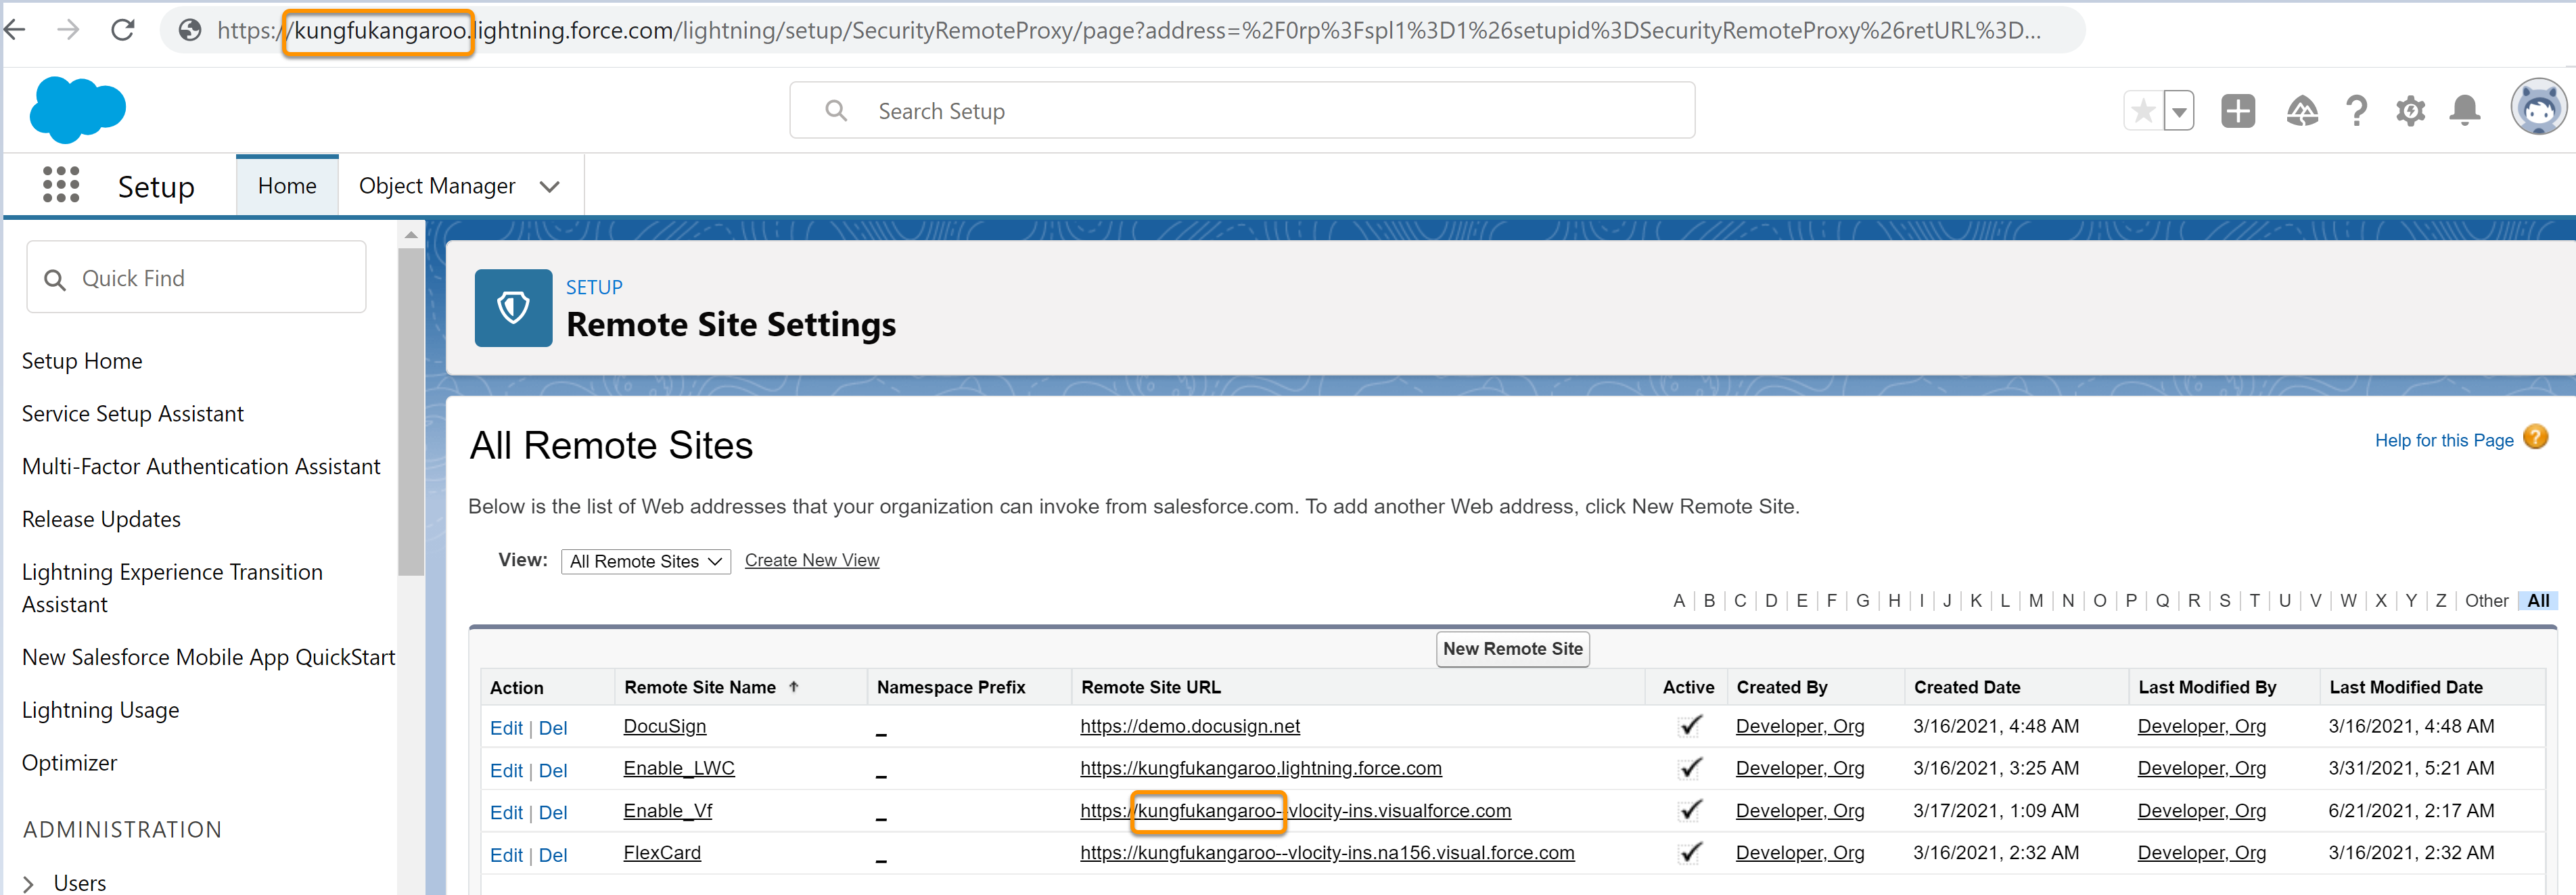View notifications via the bell icon

pyautogui.click(x=2464, y=111)
